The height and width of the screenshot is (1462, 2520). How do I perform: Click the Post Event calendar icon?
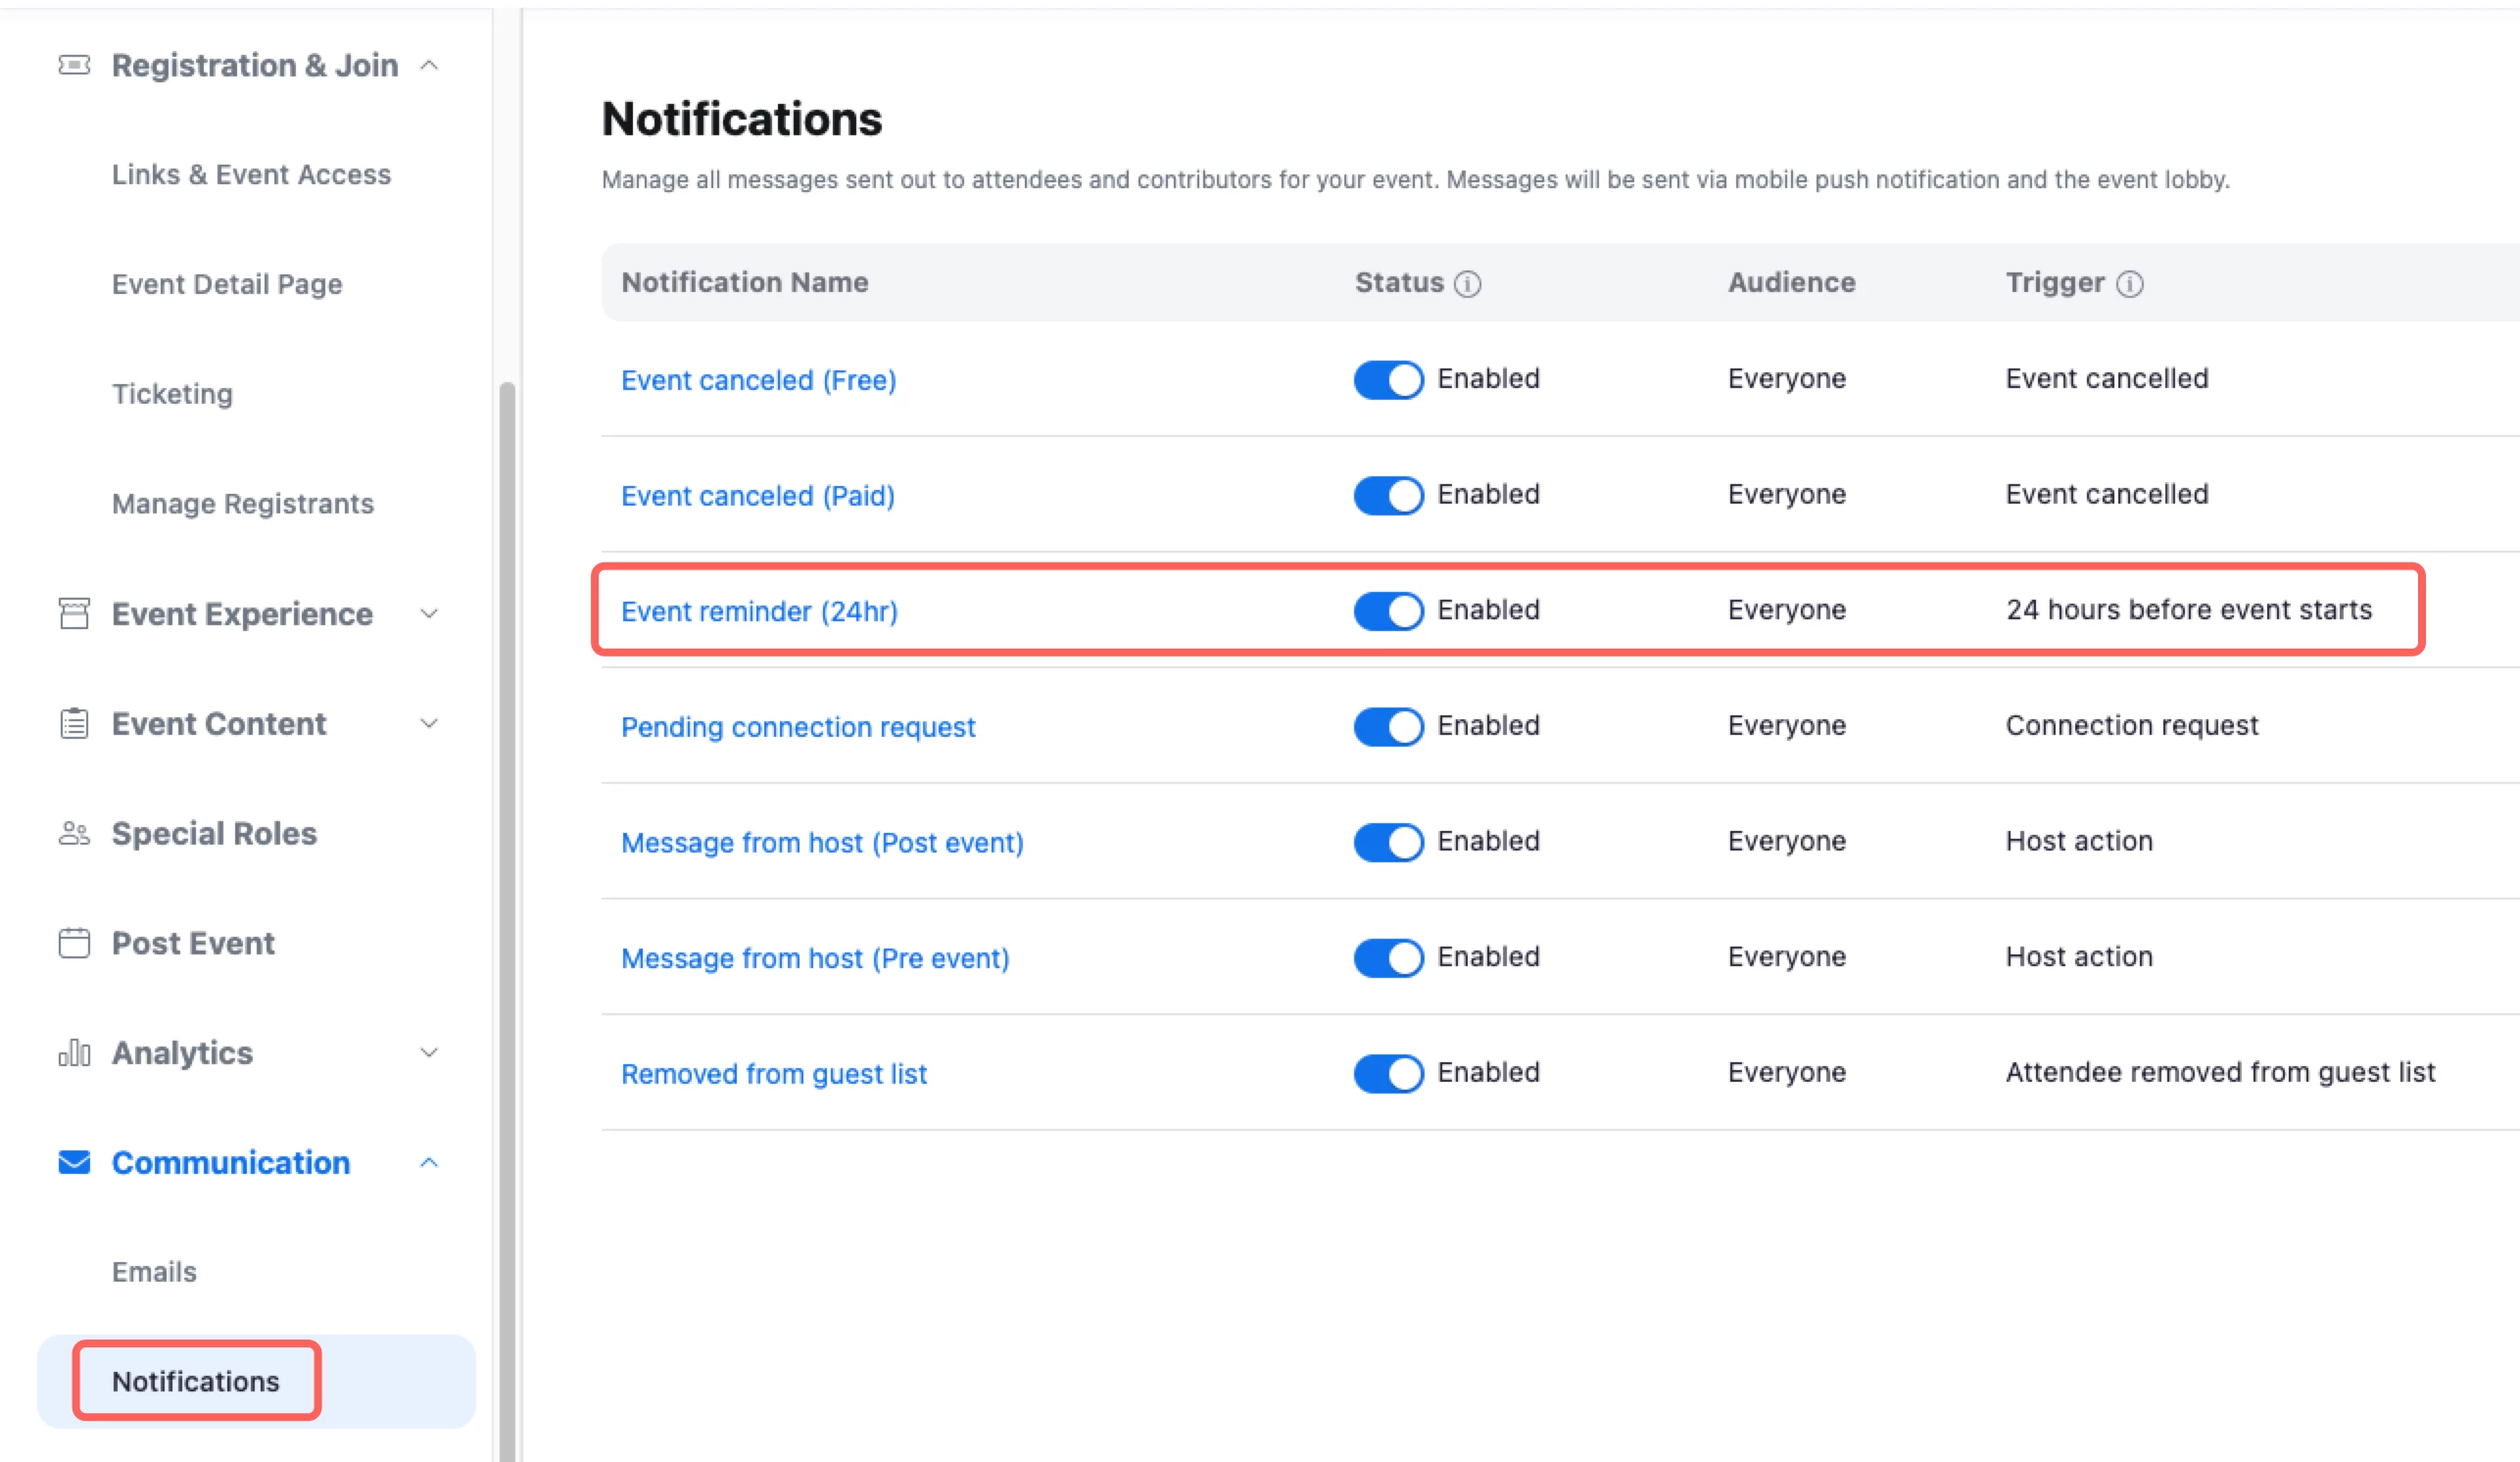pos(74,943)
